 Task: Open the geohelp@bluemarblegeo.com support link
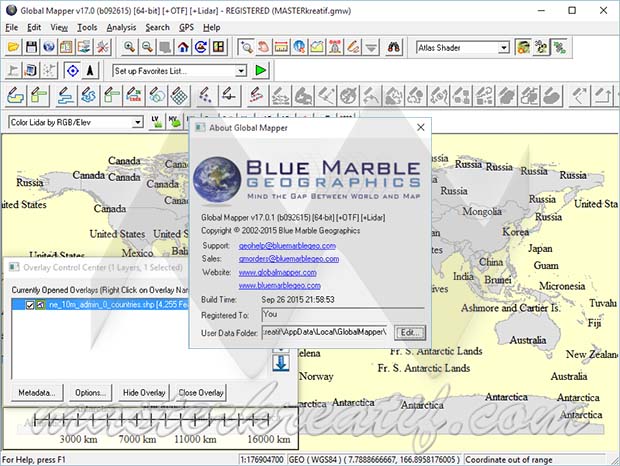[287, 245]
